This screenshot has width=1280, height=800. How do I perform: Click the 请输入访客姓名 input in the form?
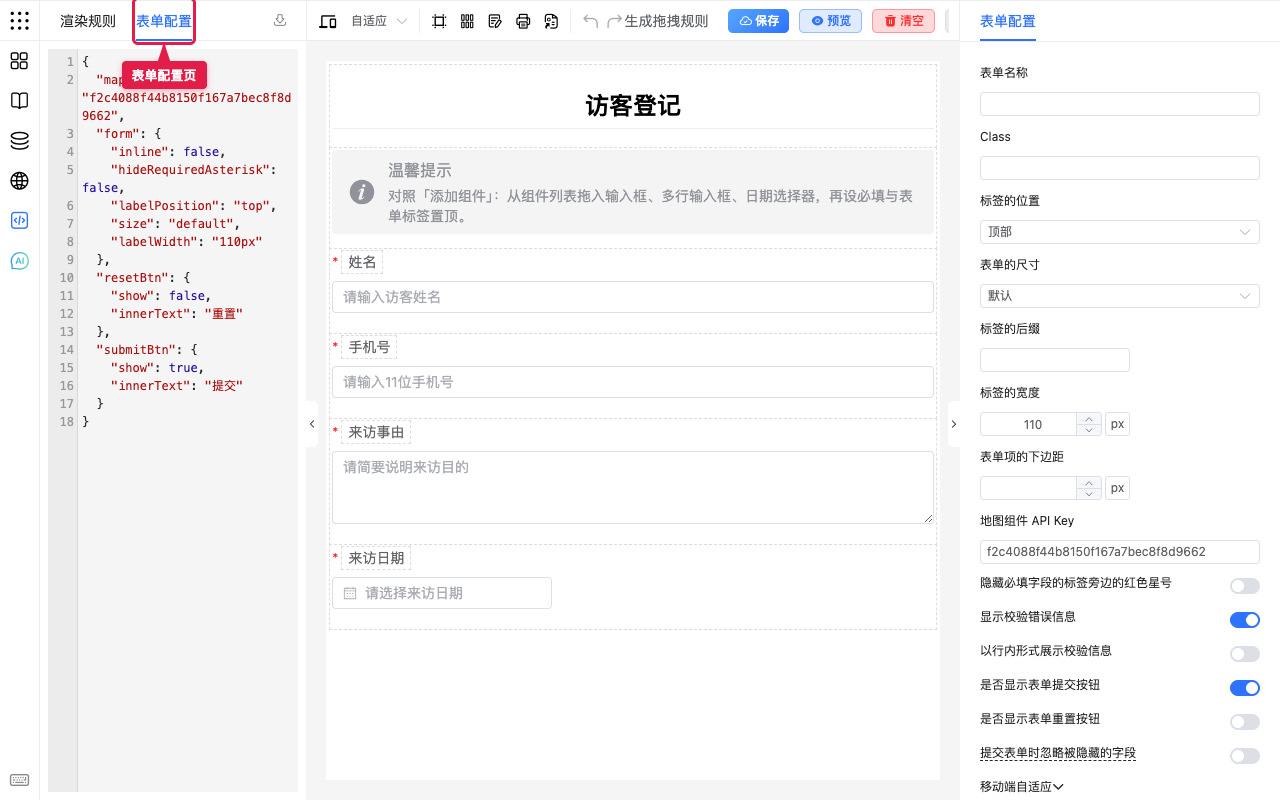click(x=633, y=297)
